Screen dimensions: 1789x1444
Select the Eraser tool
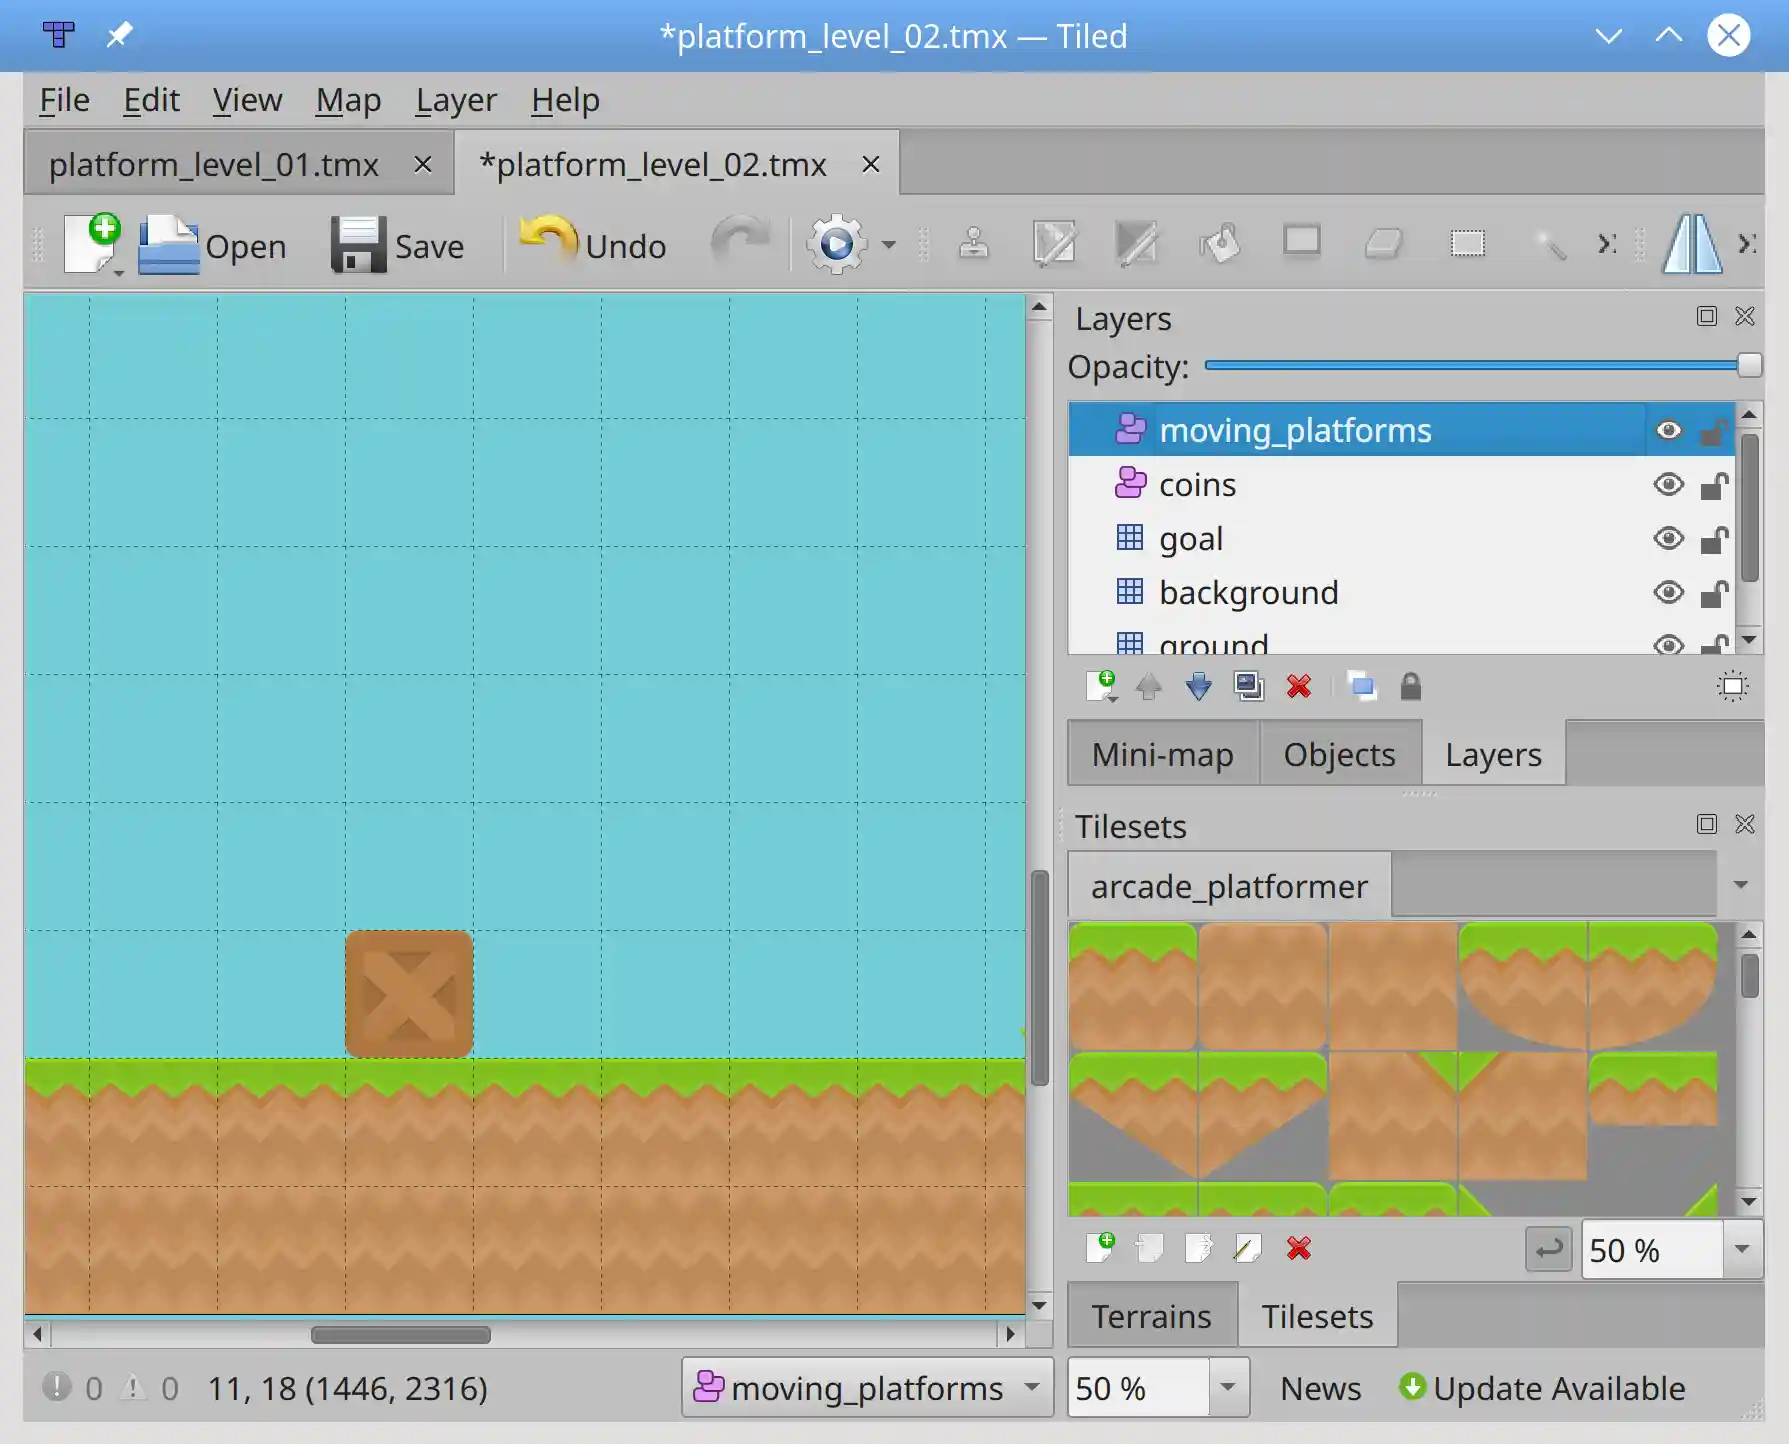coord(1385,244)
